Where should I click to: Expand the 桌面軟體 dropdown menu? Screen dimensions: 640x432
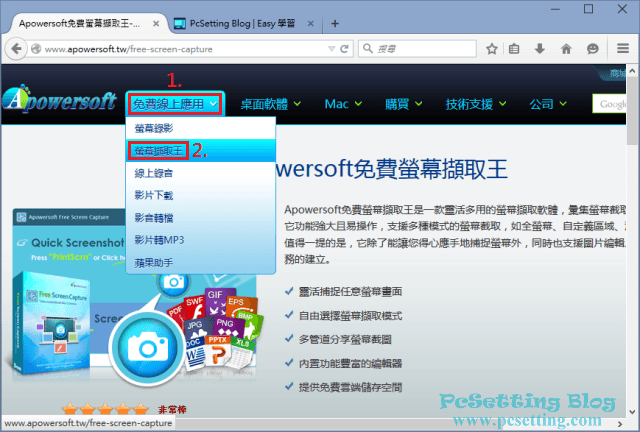point(273,103)
